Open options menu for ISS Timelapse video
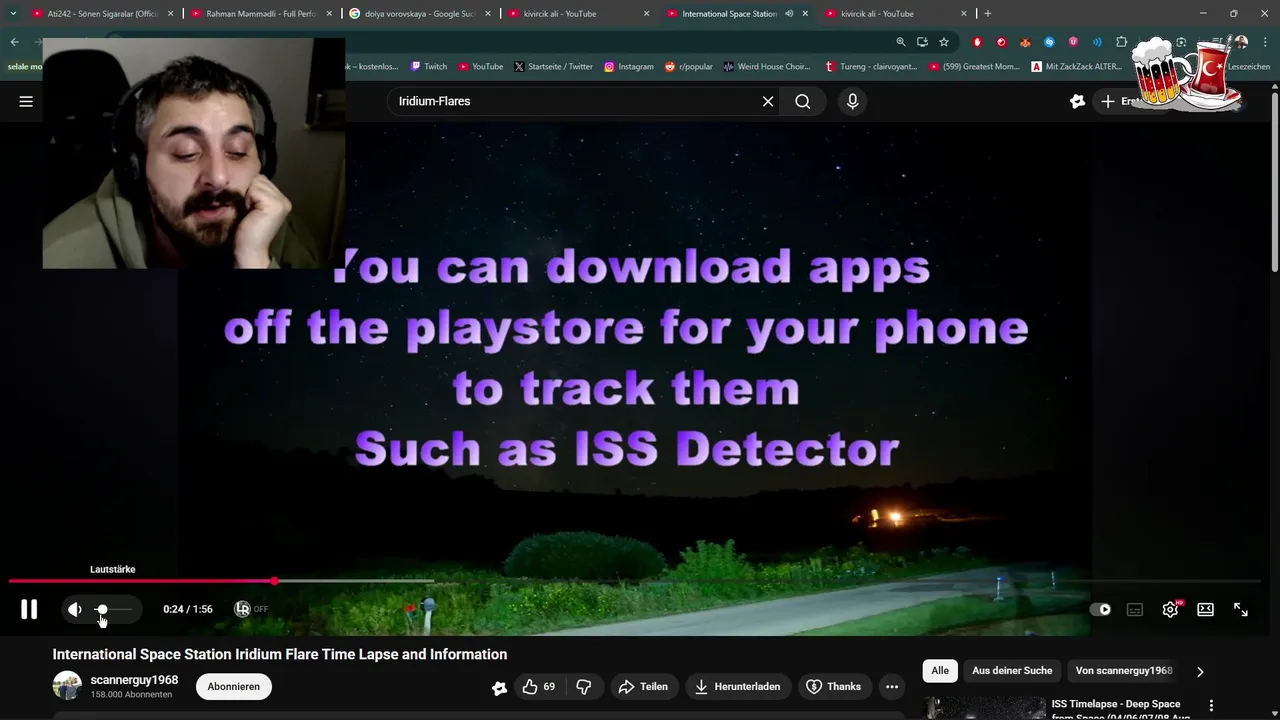This screenshot has width=1280, height=720. click(x=1211, y=706)
